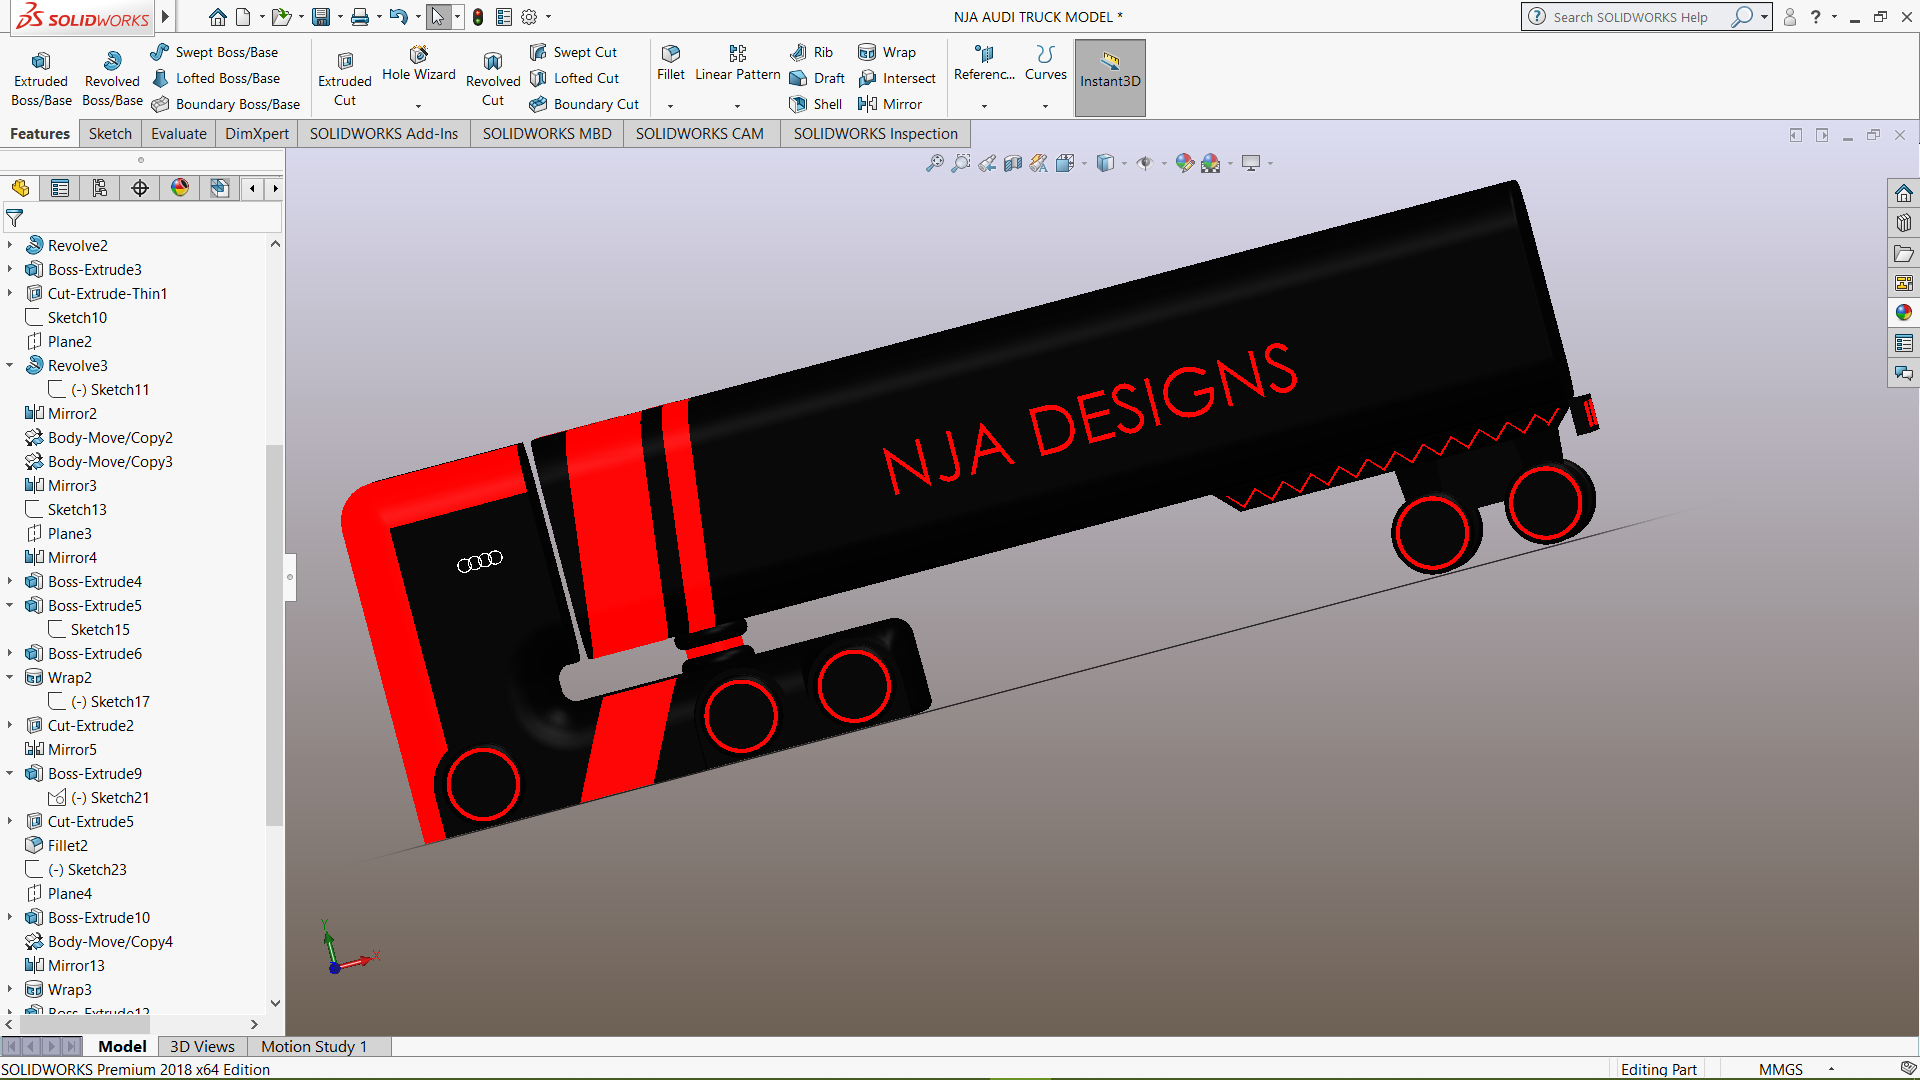Screen dimensions: 1920x1080
Task: Open Reference Geometry dropdown arrow
Action: 984,105
